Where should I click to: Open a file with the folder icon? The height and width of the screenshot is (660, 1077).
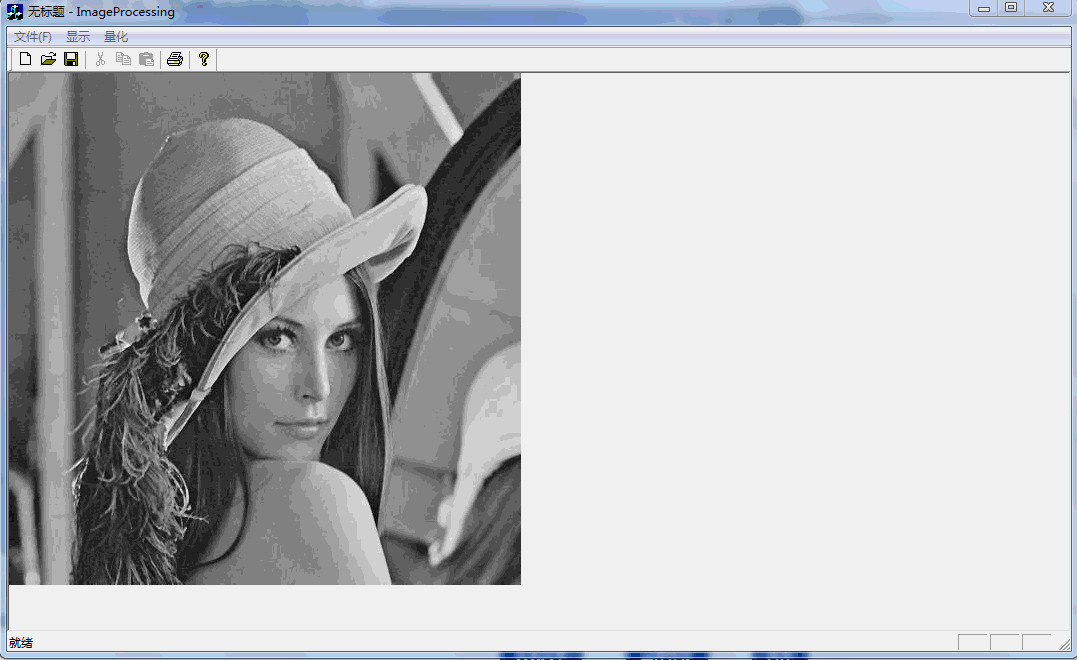(48, 59)
